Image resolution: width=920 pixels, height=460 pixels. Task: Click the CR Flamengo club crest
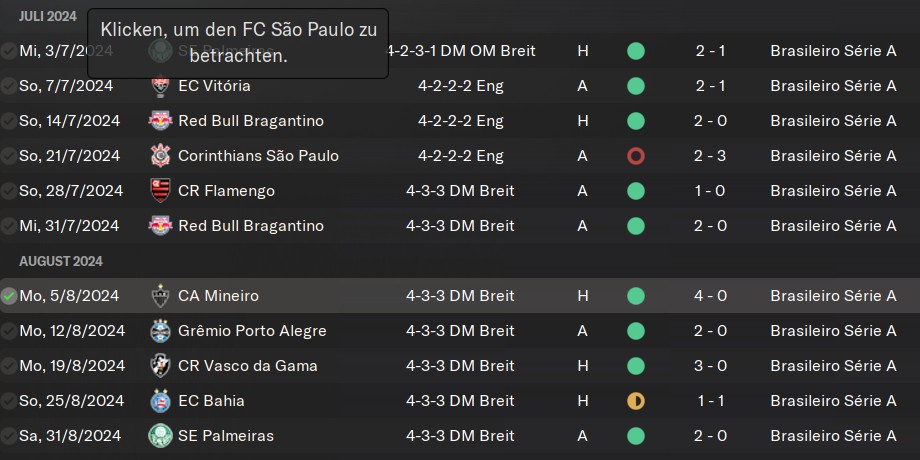click(x=160, y=191)
